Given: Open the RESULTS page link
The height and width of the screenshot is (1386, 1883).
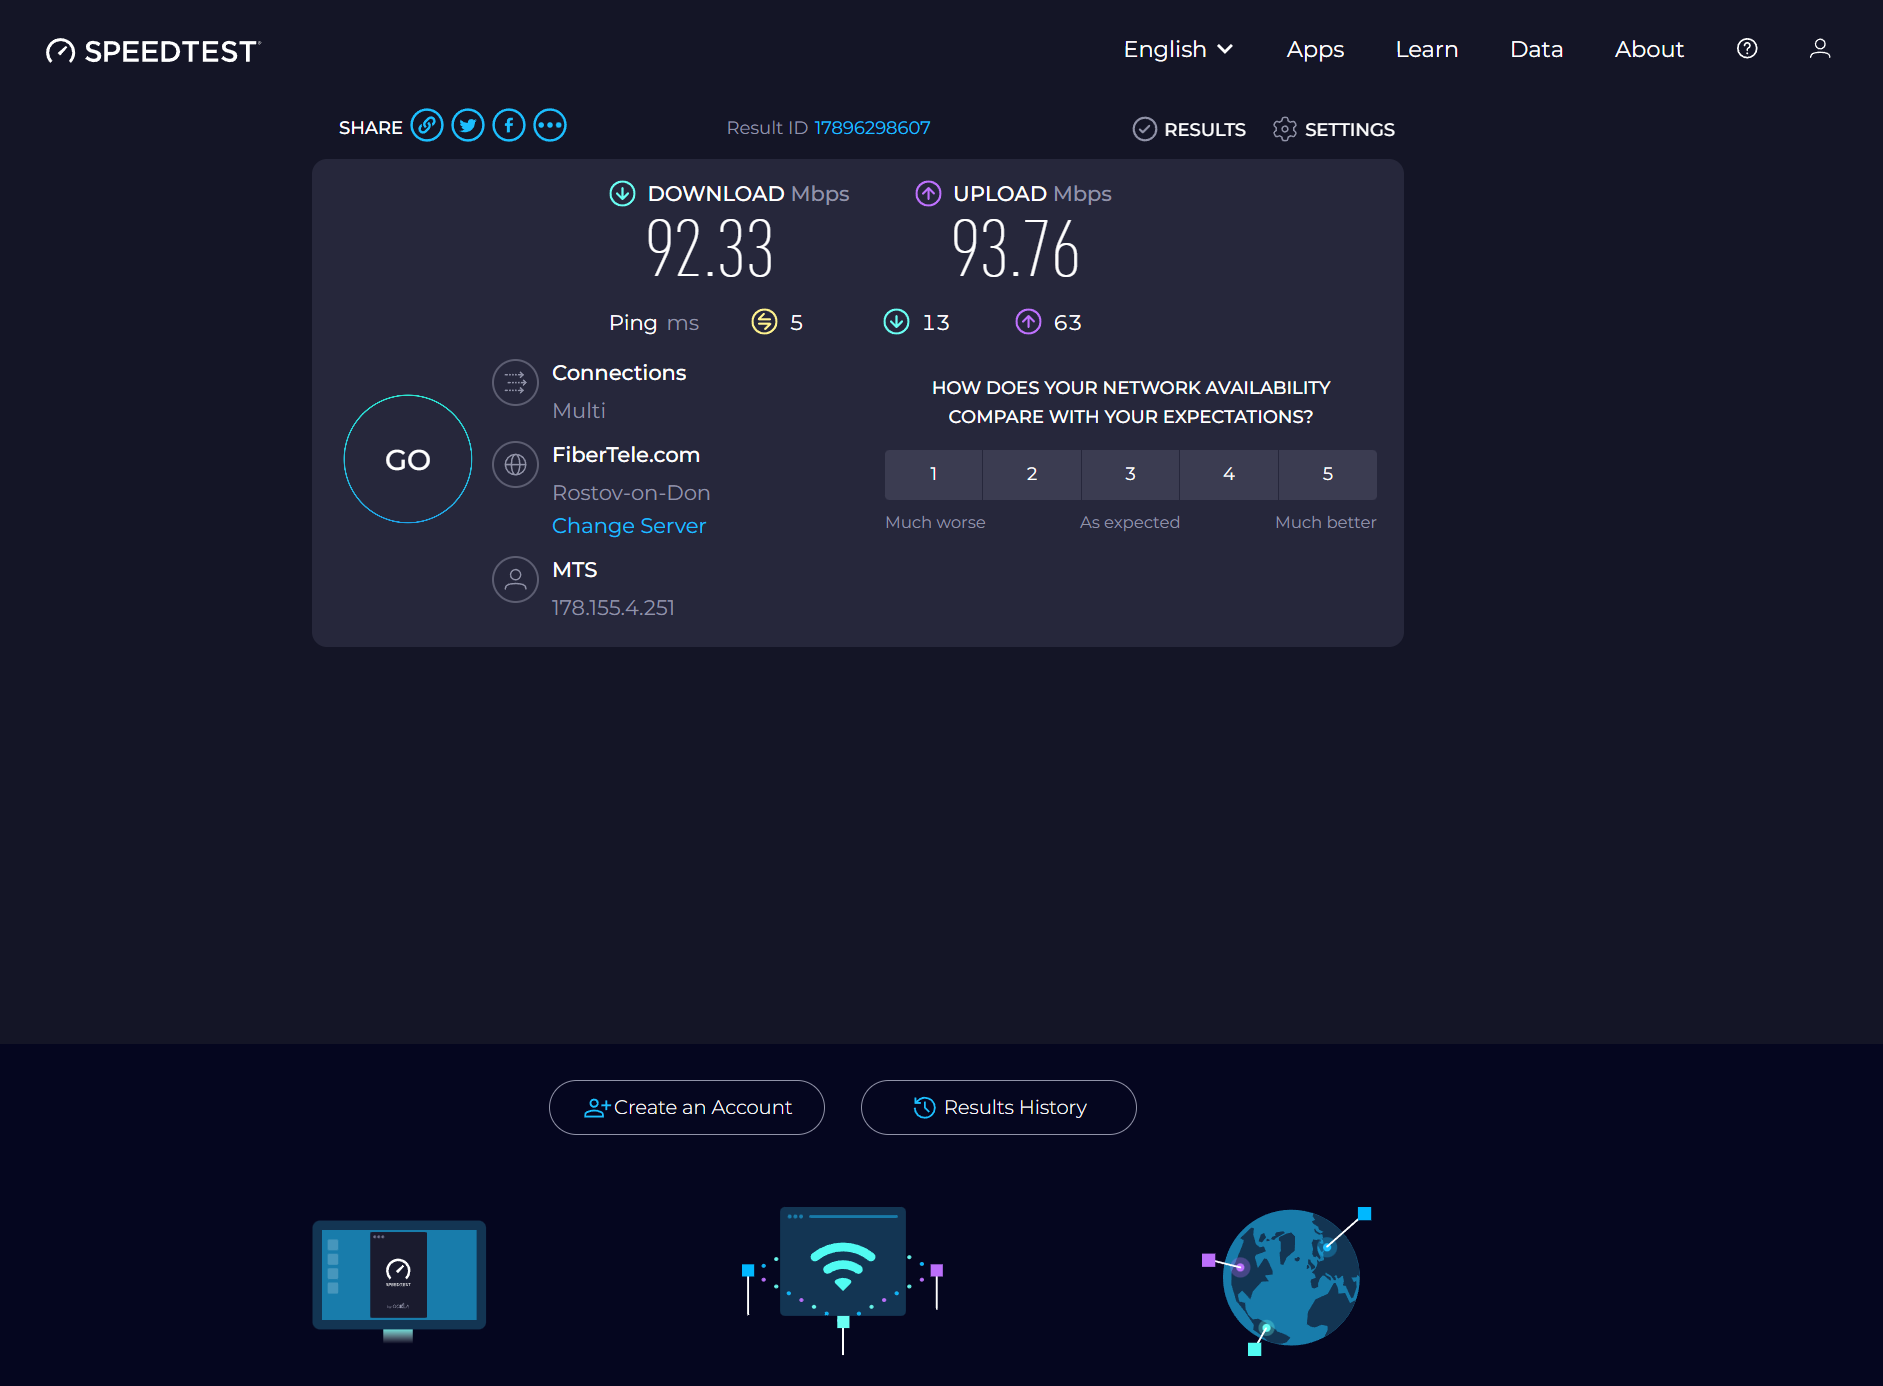Looking at the screenshot, I should pyautogui.click(x=1205, y=130).
